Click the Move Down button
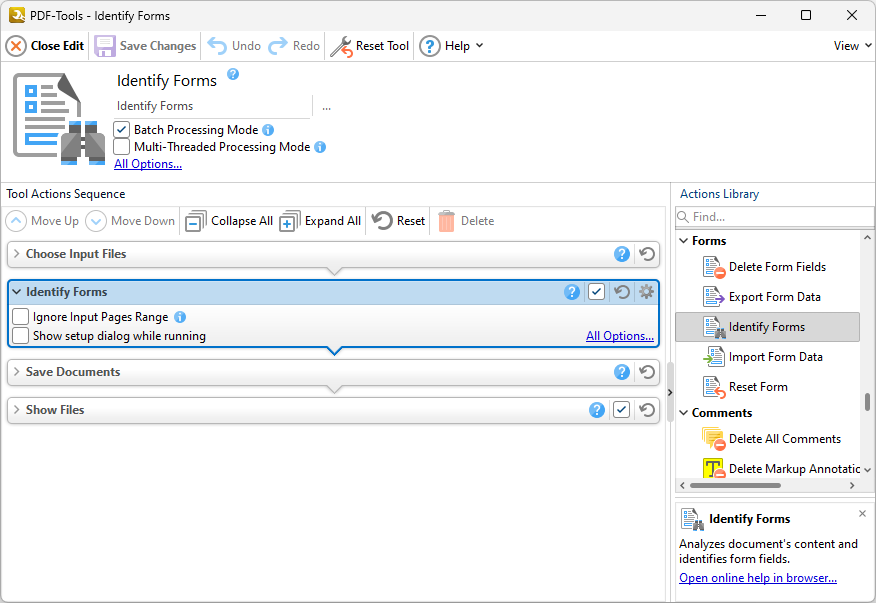This screenshot has width=876, height=603. coord(130,221)
